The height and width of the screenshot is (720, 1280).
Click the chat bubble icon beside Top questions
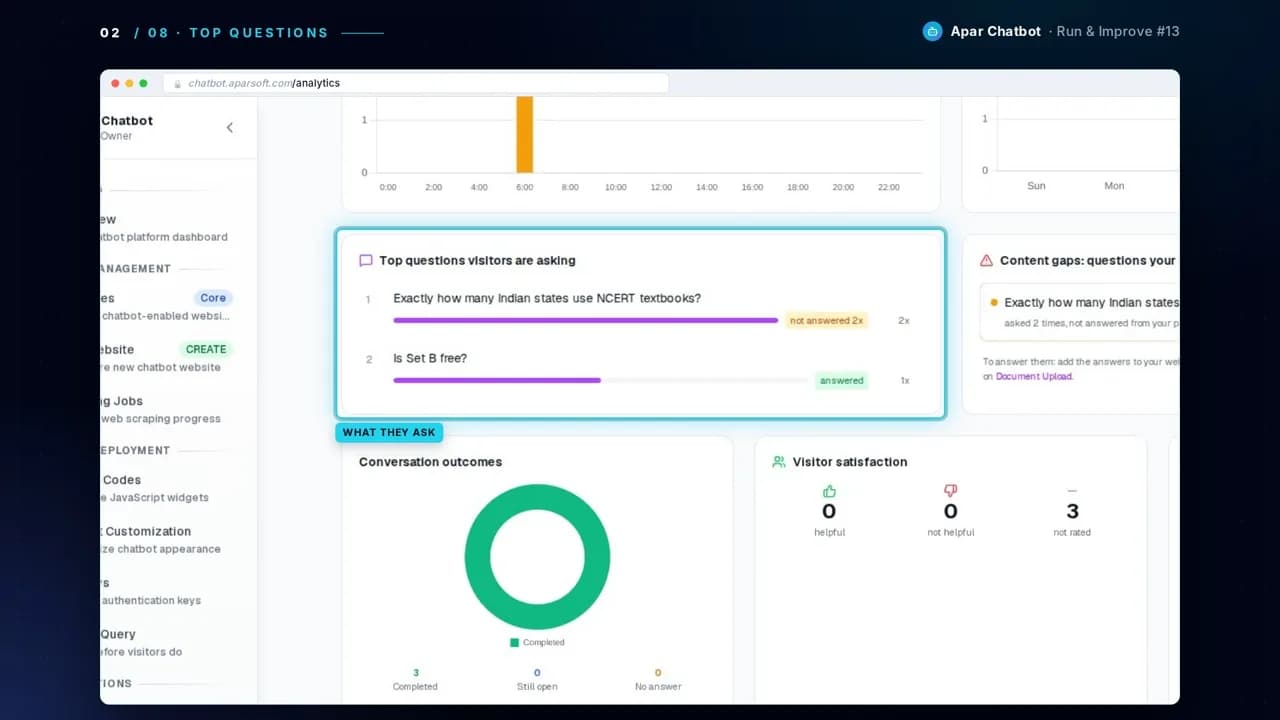366,260
